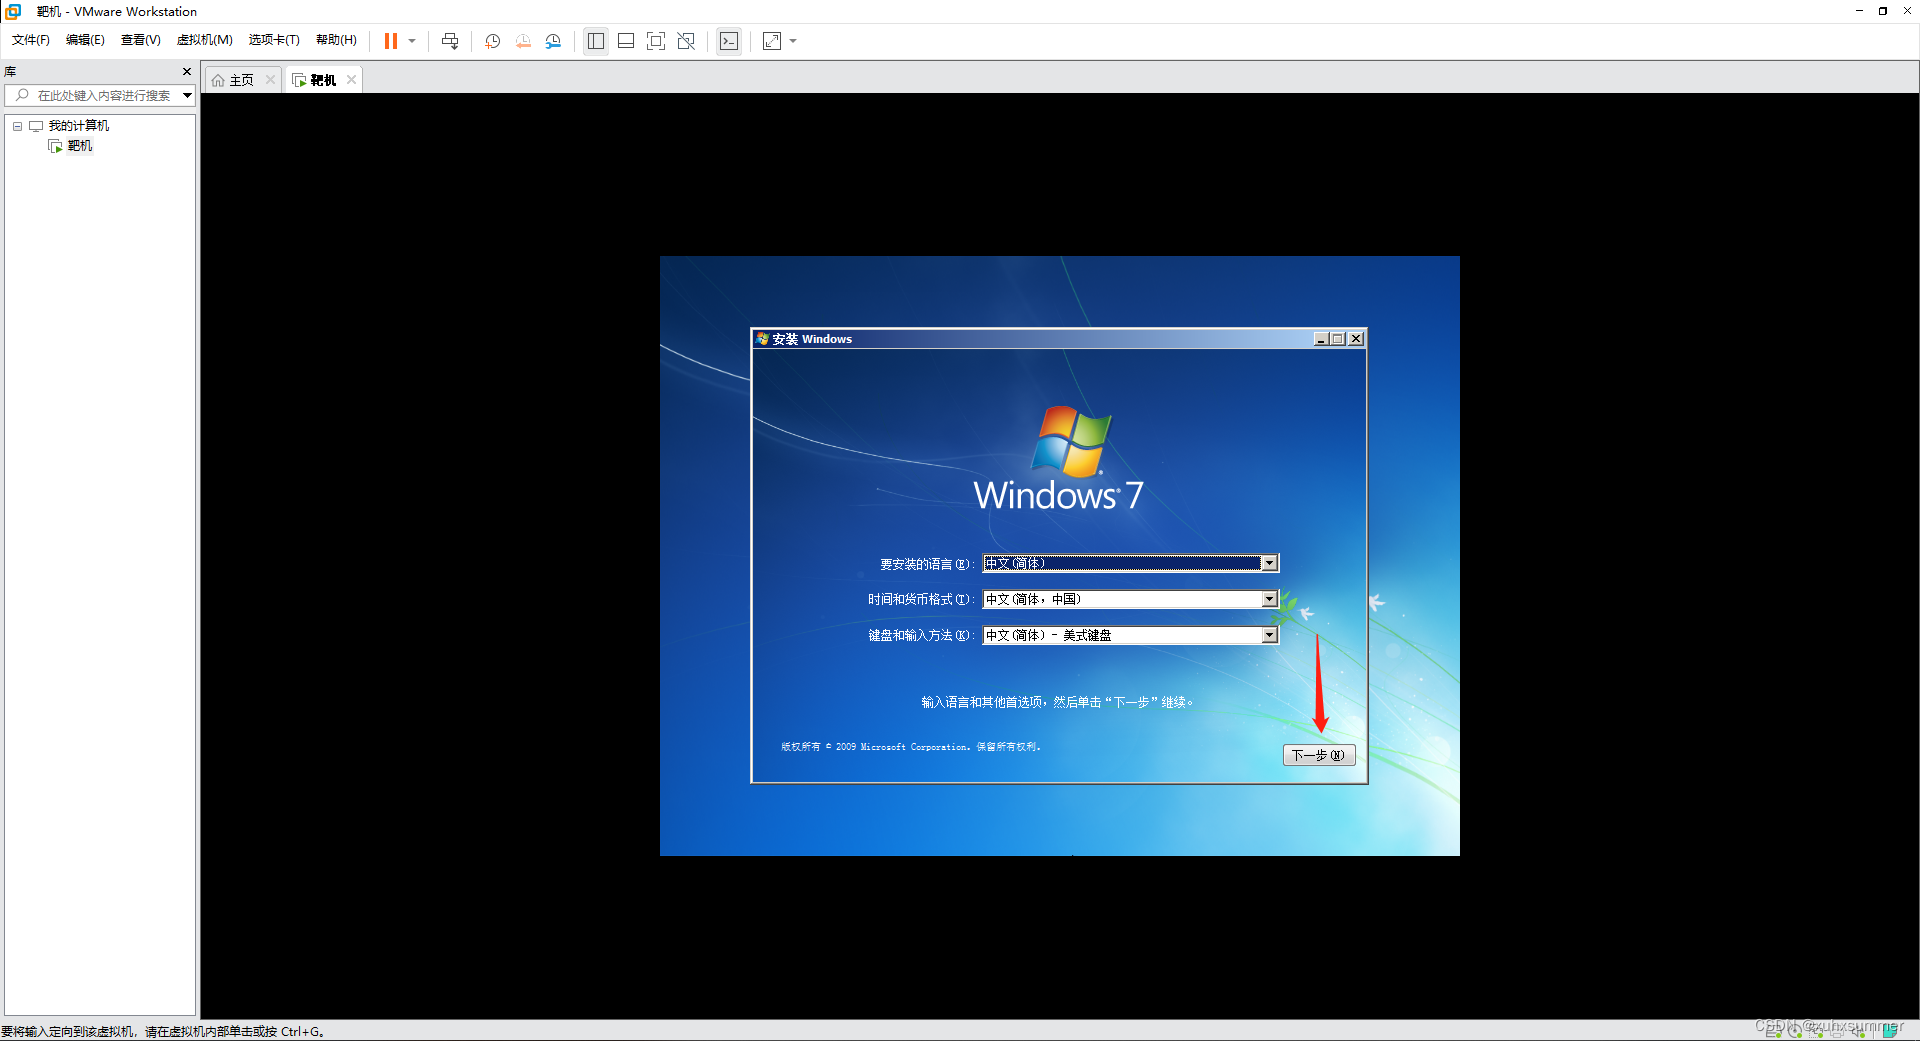
Task: Click the network adapter status icon
Action: (1816, 1030)
